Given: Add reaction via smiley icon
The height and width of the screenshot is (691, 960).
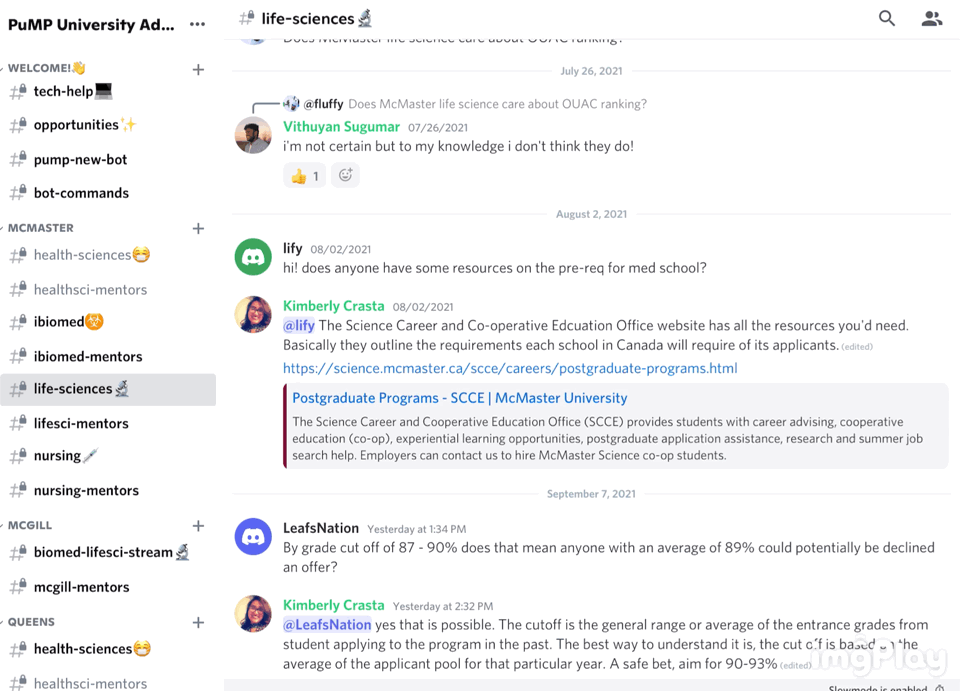Looking at the screenshot, I should (345, 176).
